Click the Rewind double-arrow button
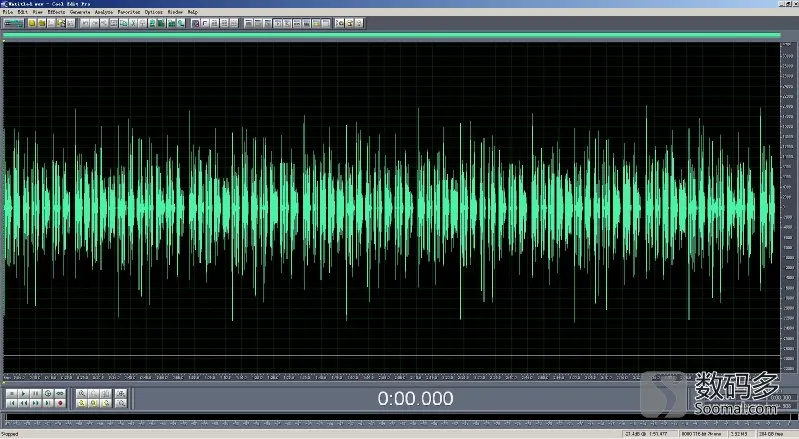The width and height of the screenshot is (799, 439). tap(23, 403)
